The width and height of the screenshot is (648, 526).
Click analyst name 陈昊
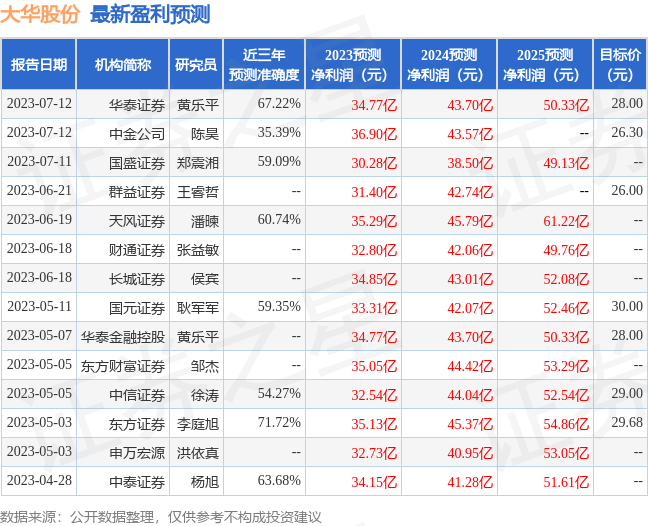(x=205, y=133)
